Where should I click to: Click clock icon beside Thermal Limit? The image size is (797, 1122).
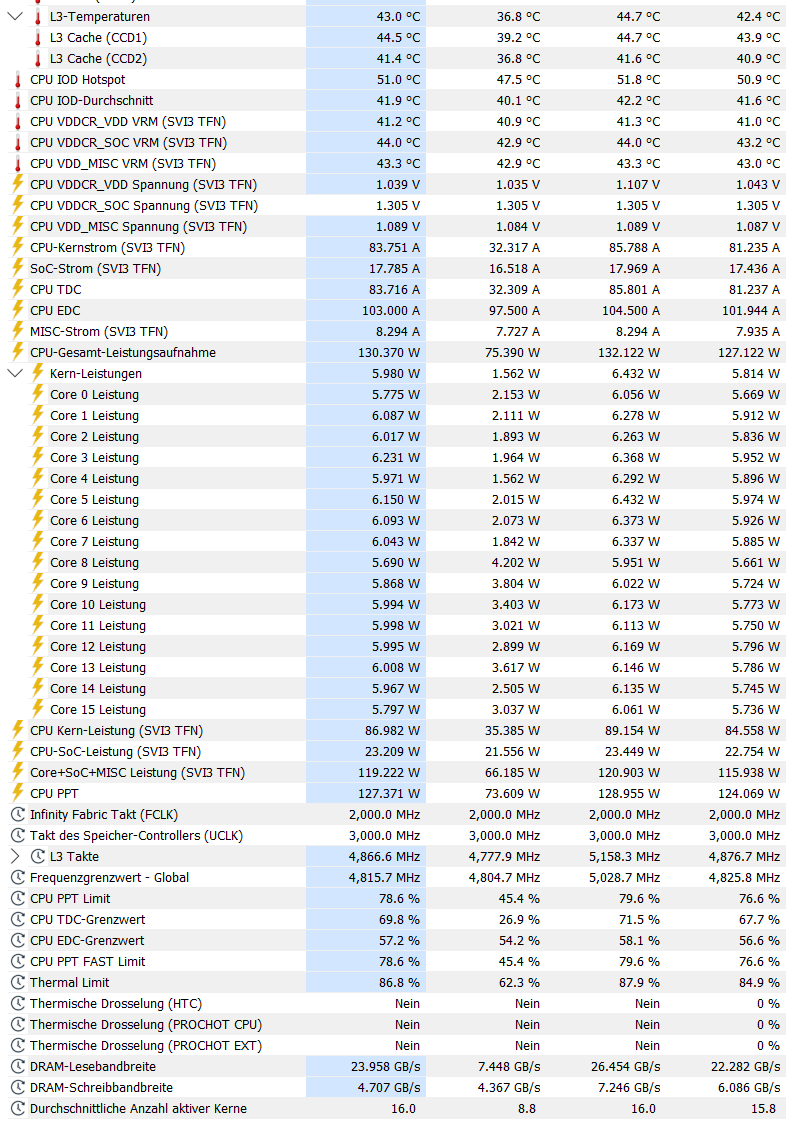[18, 982]
